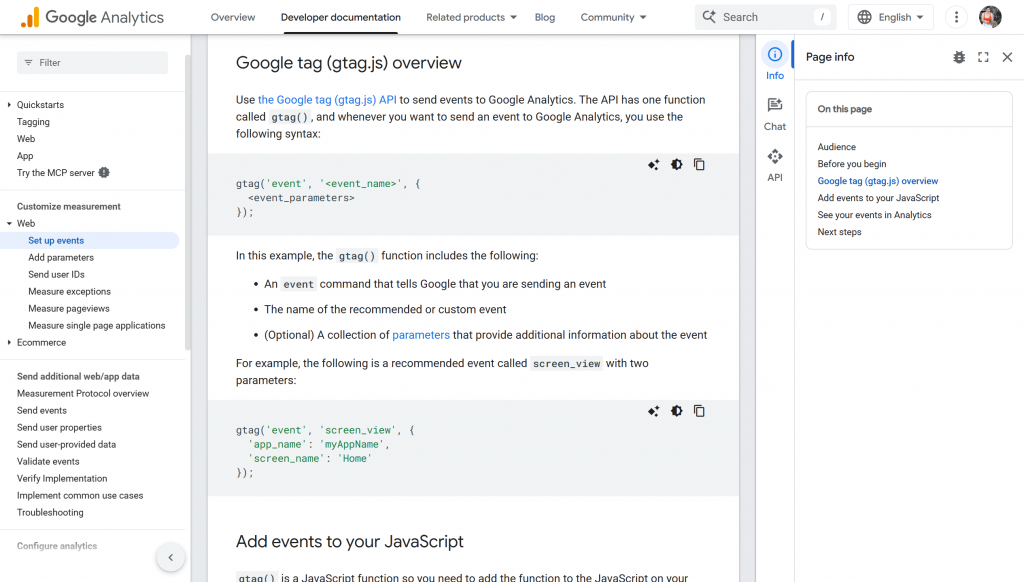This screenshot has width=1024, height=582.
Task: Expand Page info panel to fullscreen
Action: (982, 57)
